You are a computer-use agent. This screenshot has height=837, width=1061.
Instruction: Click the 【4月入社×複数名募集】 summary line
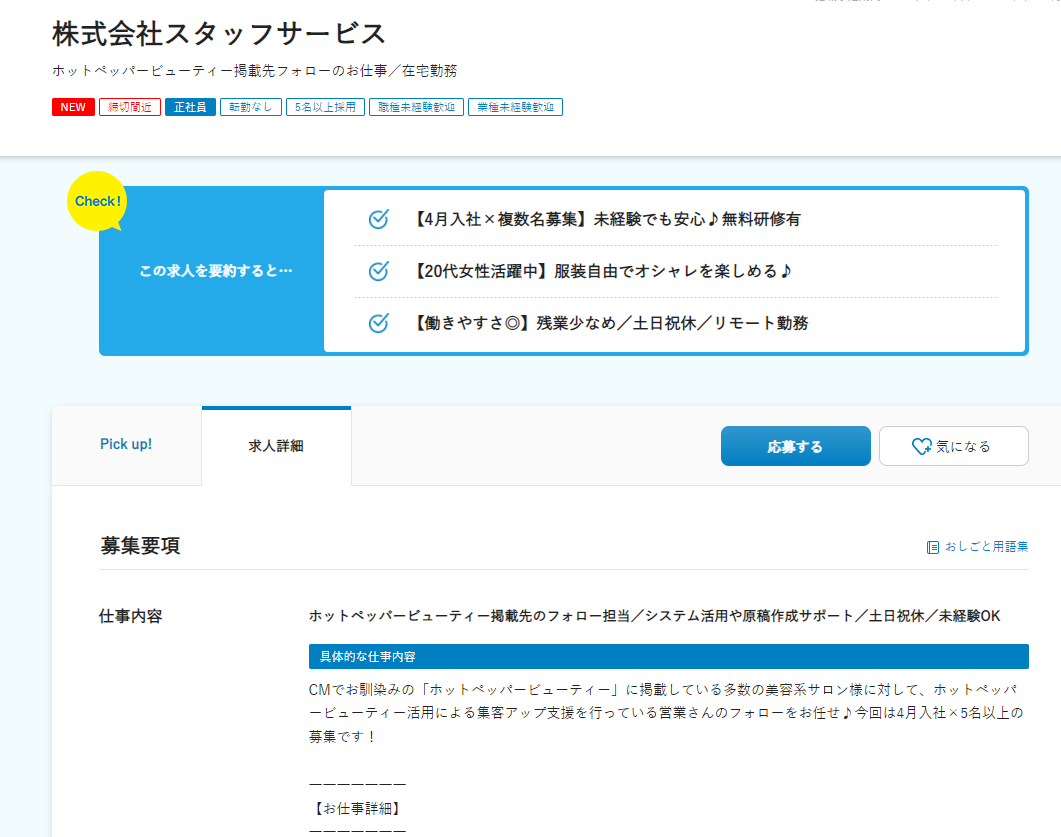[x=606, y=219]
